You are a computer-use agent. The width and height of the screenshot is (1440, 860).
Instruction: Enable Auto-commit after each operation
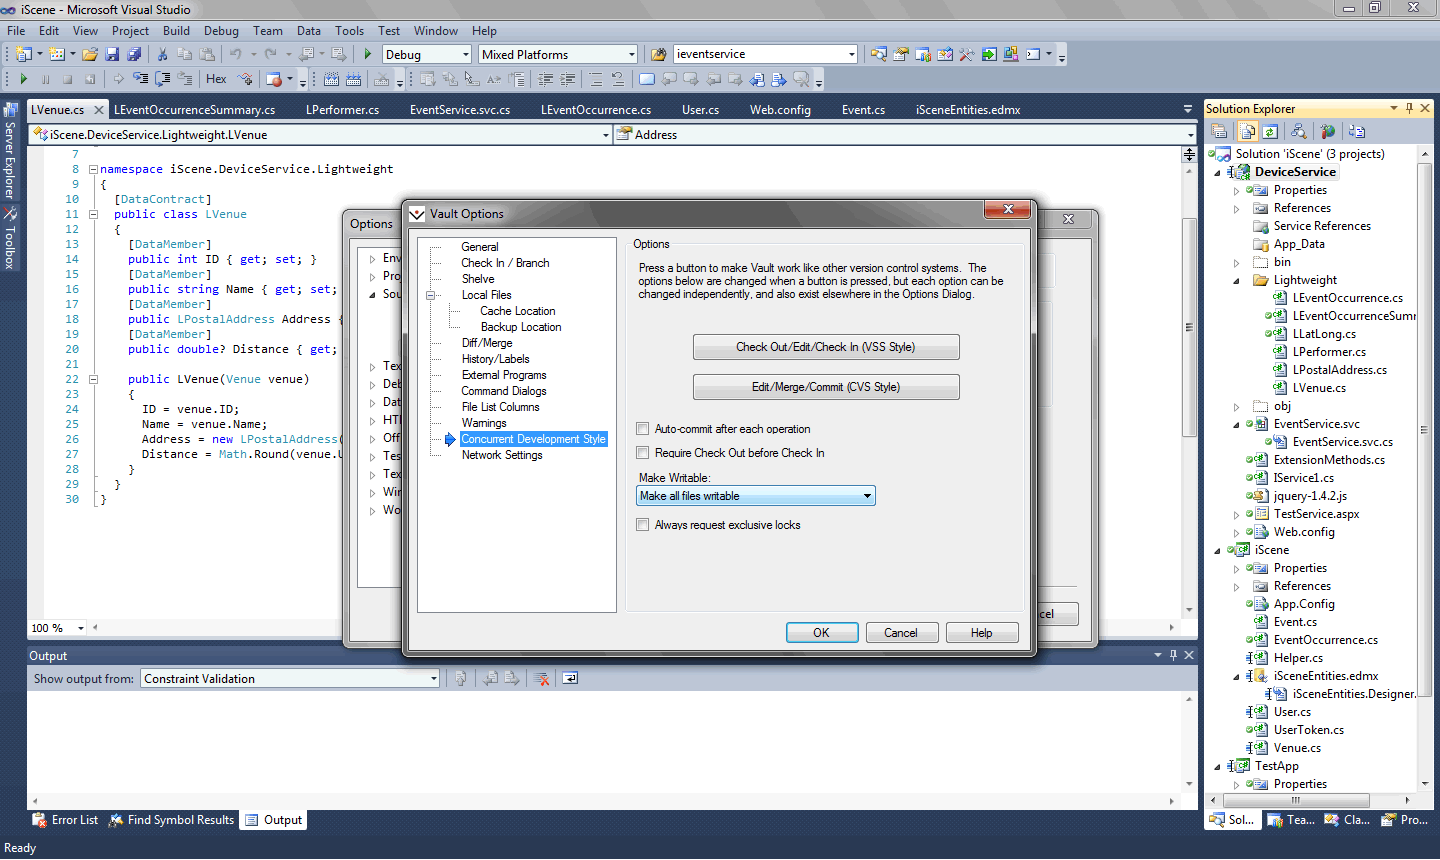pyautogui.click(x=643, y=429)
